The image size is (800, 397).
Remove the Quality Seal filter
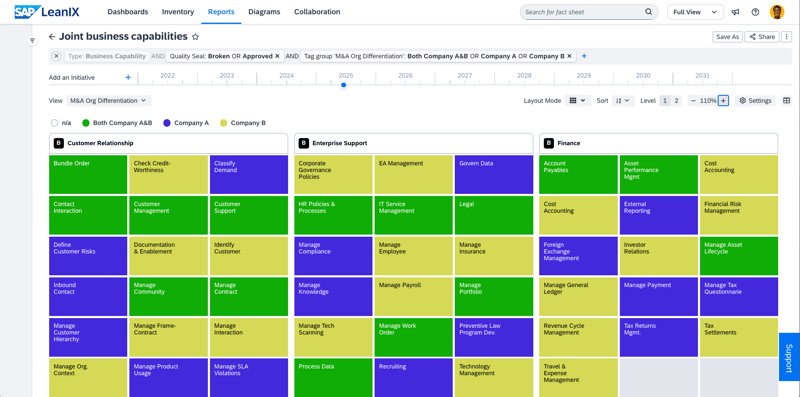point(277,56)
